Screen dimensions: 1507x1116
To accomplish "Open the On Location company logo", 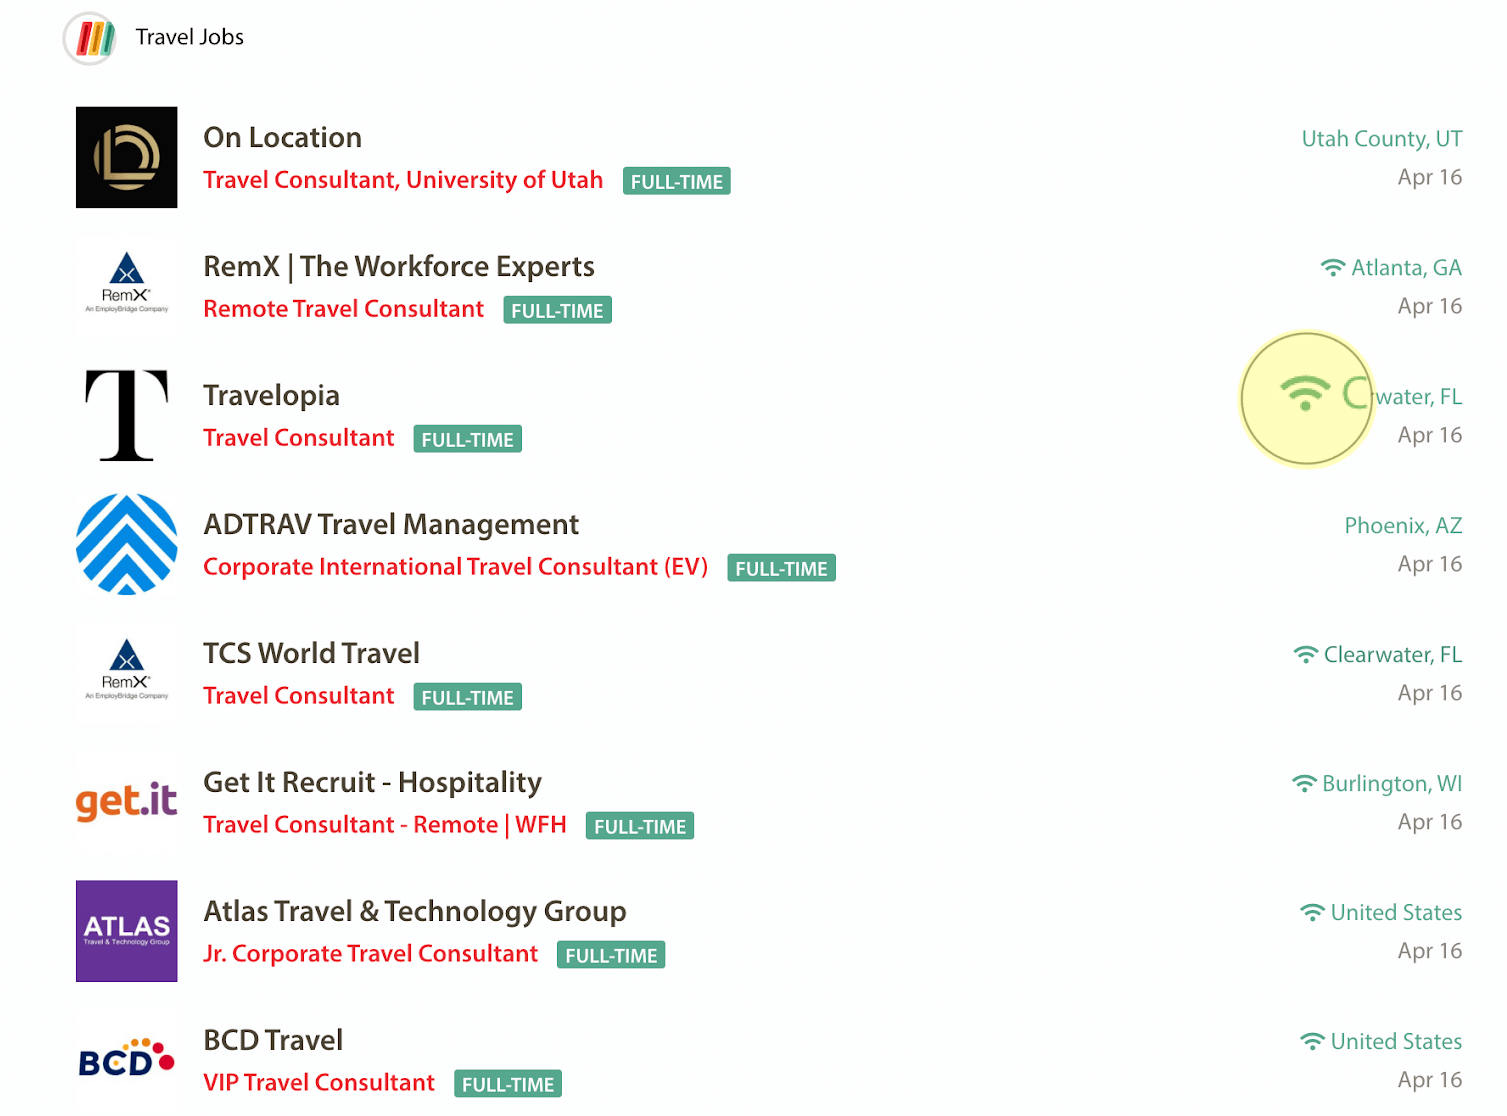I will [127, 158].
